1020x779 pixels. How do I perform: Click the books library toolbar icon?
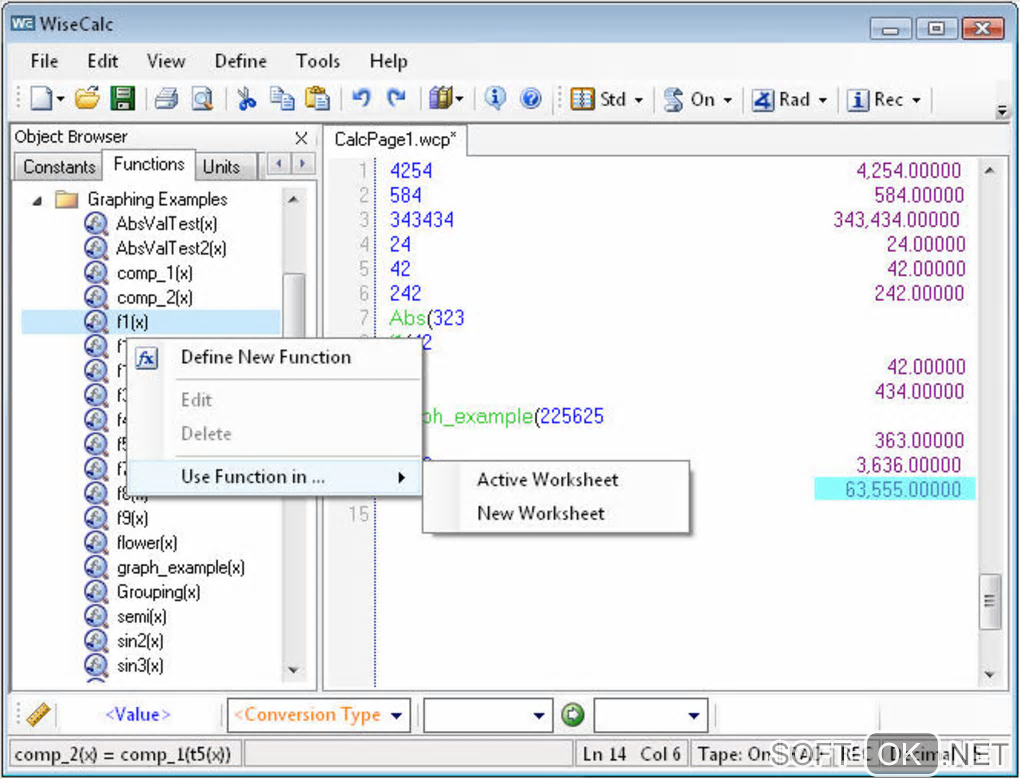click(440, 99)
